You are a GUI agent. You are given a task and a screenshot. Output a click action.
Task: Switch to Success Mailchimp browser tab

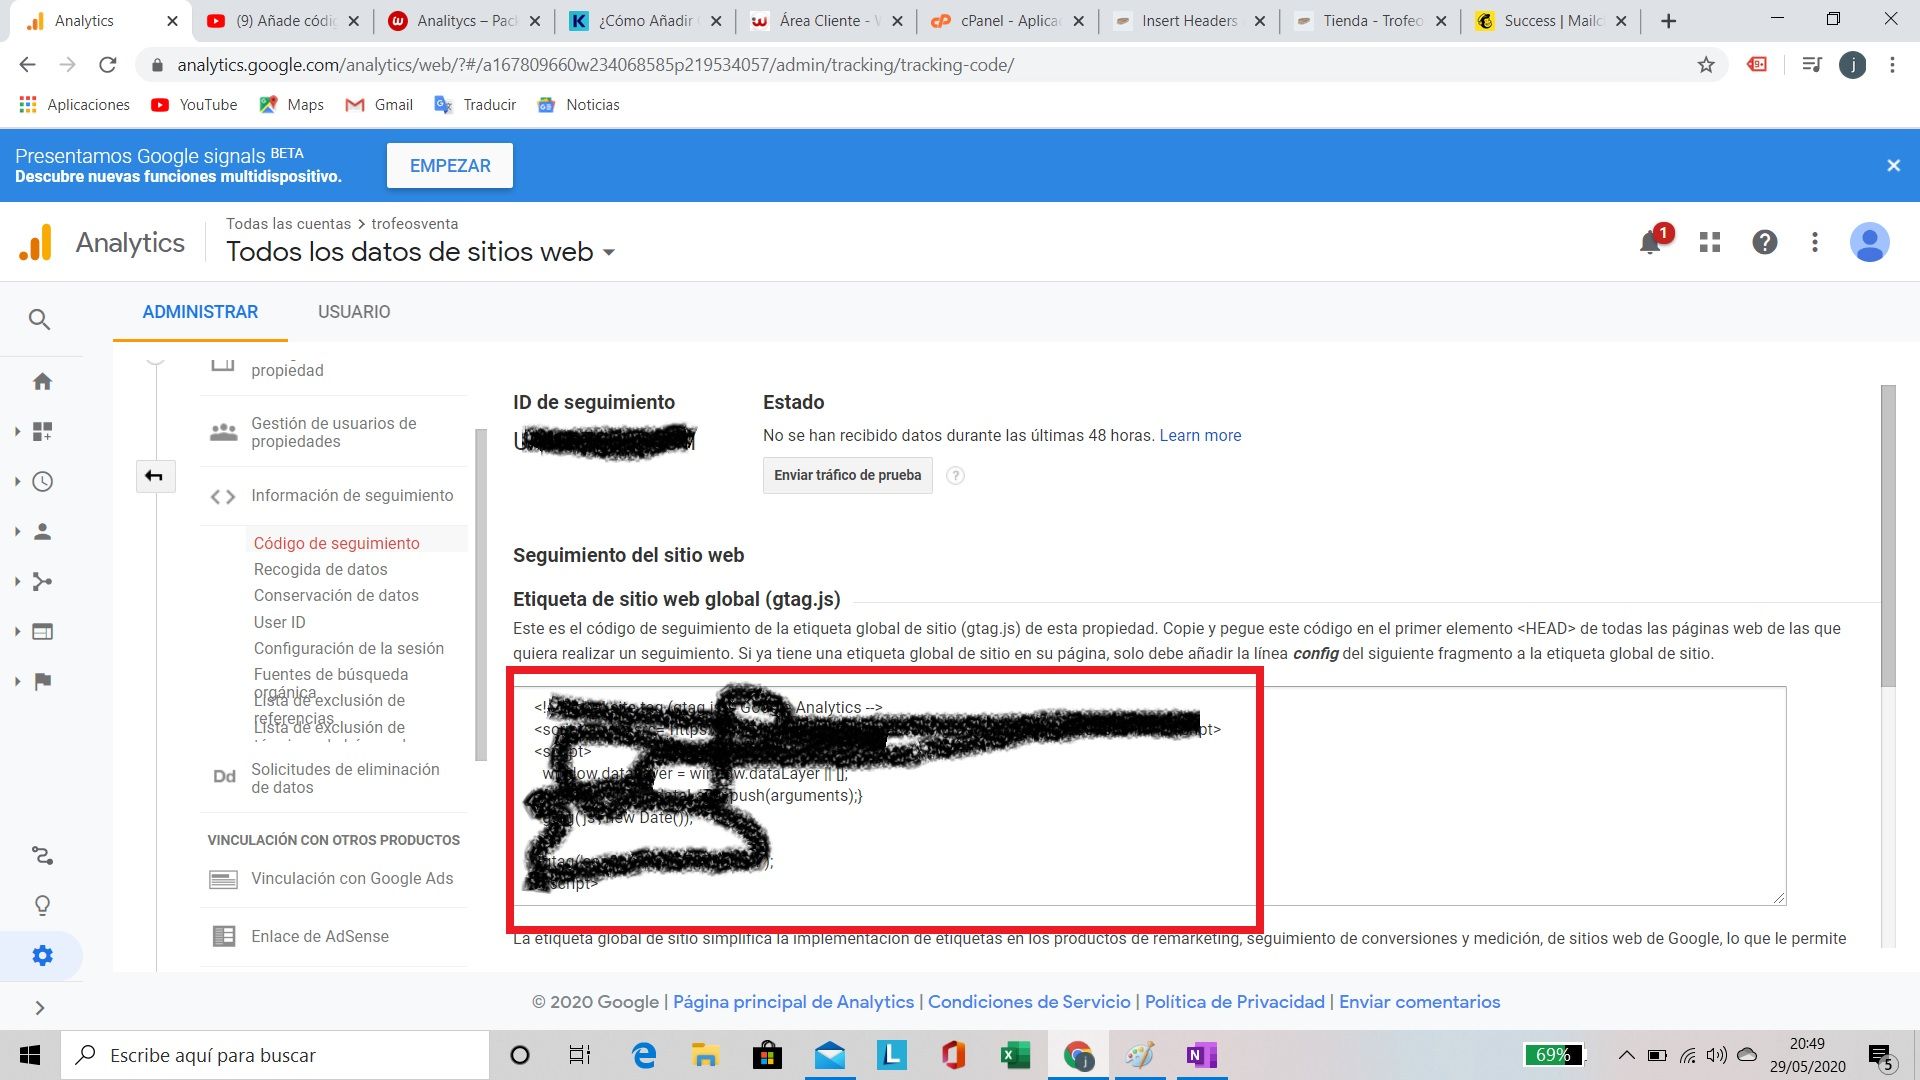[1551, 21]
